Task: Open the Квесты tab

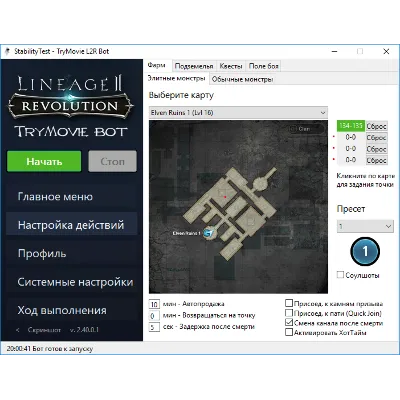Action: tap(231, 66)
